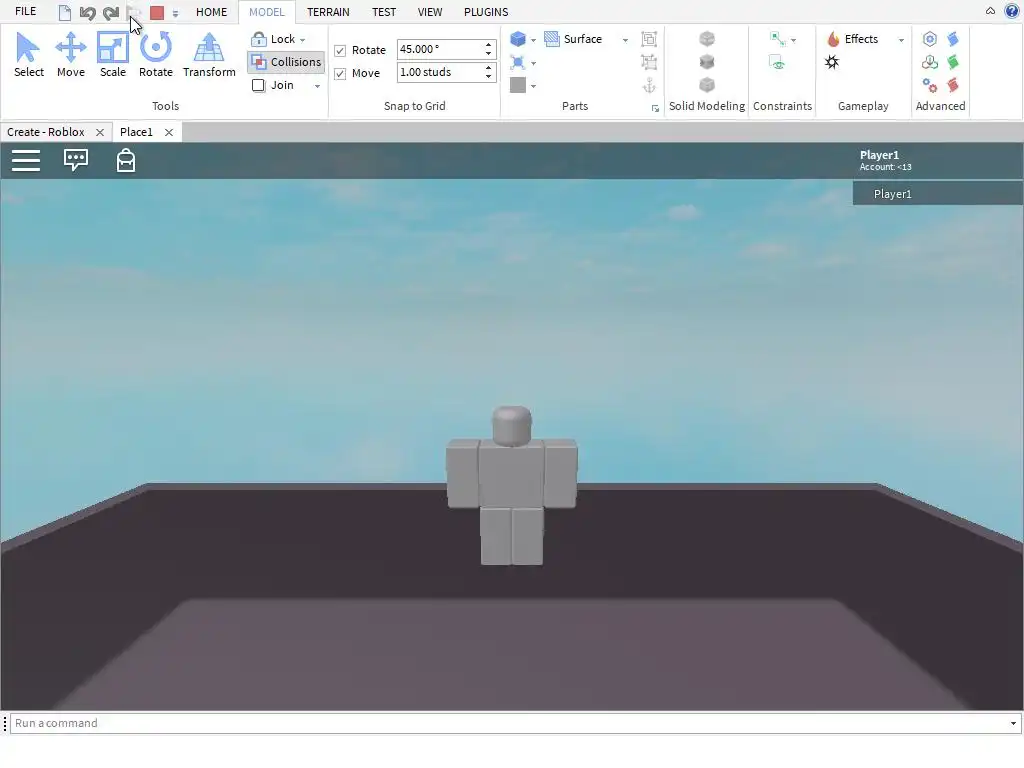This screenshot has height=768, width=1024.
Task: Close the Place1 document tab
Action: pos(168,132)
